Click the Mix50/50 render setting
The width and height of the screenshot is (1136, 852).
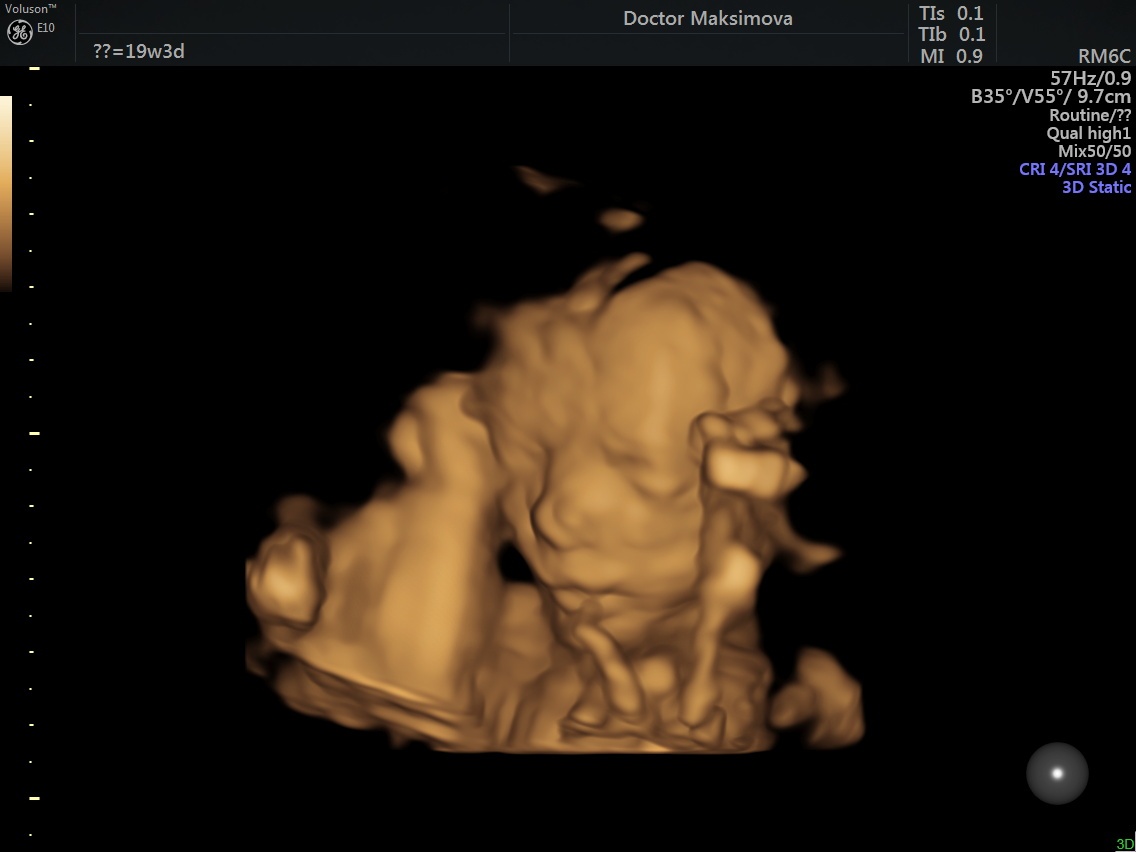tap(1094, 151)
